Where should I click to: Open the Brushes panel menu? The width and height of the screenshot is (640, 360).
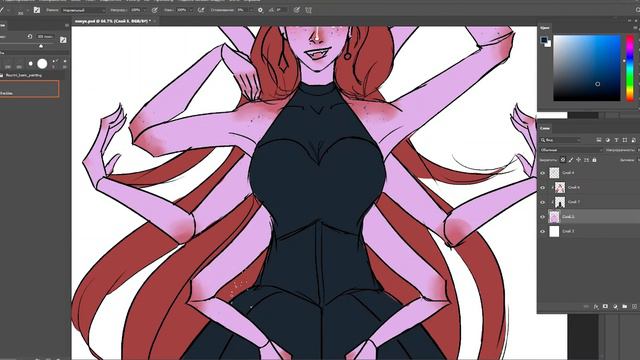67,25
